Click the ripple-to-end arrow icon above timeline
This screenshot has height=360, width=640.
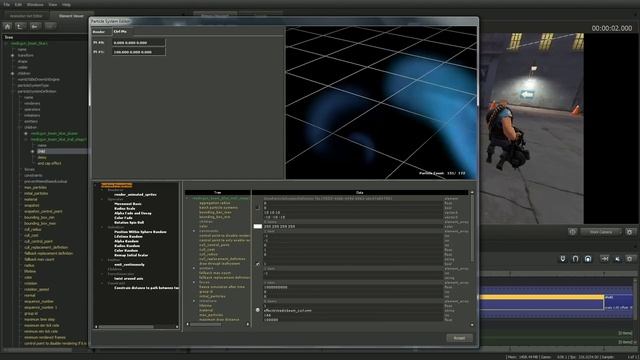tap(604, 259)
